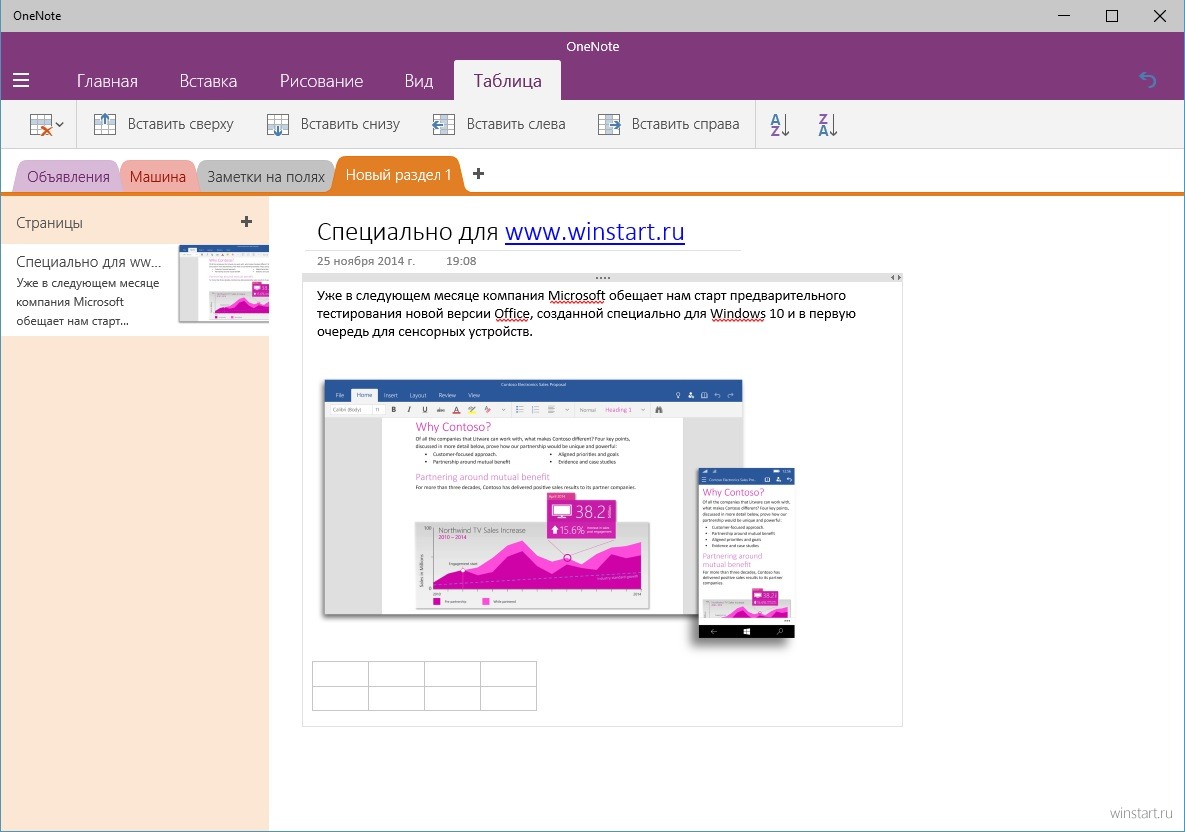Open the Вид tab
1185x832 pixels.
tap(419, 81)
